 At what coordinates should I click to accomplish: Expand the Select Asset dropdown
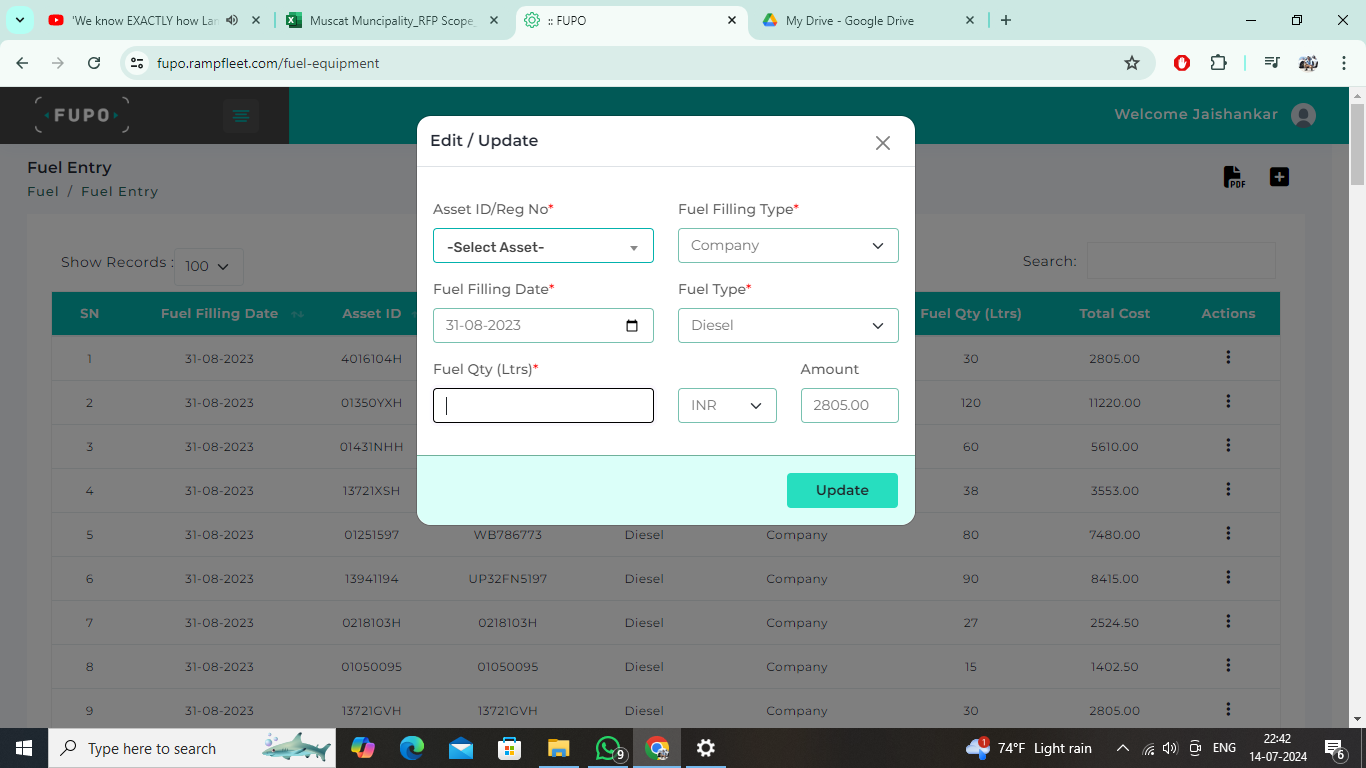coord(543,247)
